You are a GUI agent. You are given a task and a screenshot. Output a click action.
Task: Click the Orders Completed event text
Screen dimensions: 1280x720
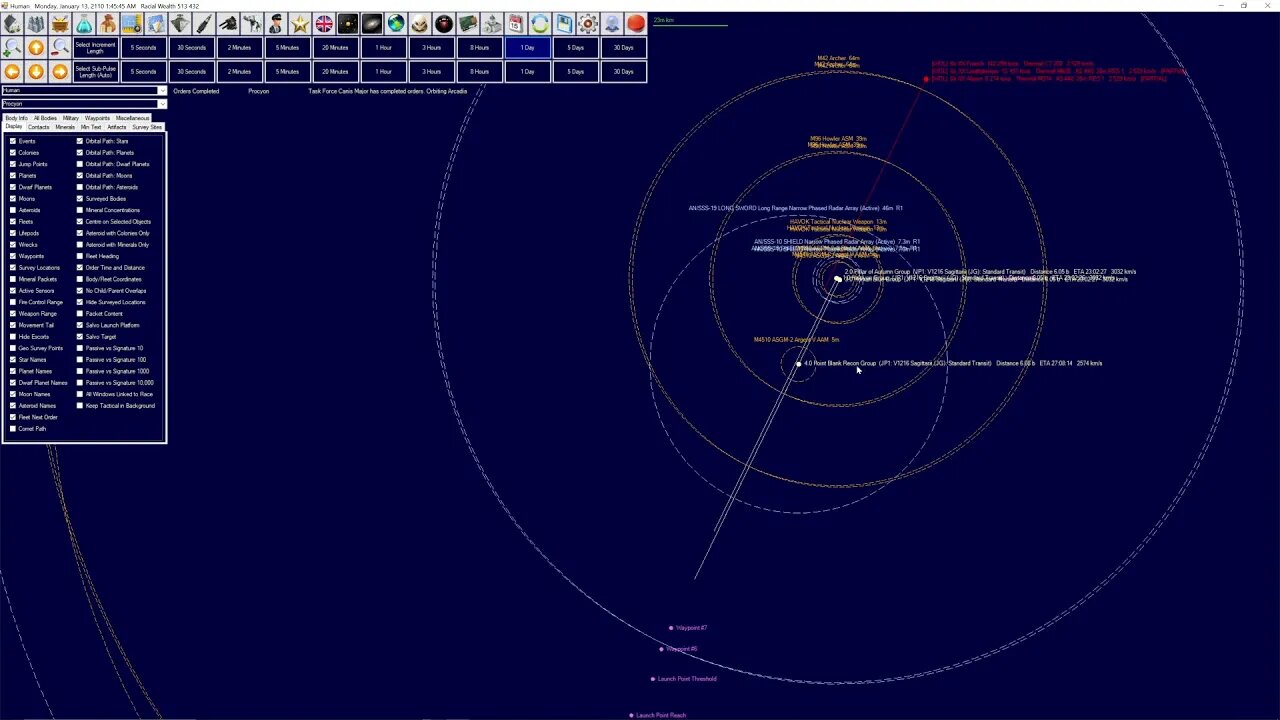pos(196,91)
